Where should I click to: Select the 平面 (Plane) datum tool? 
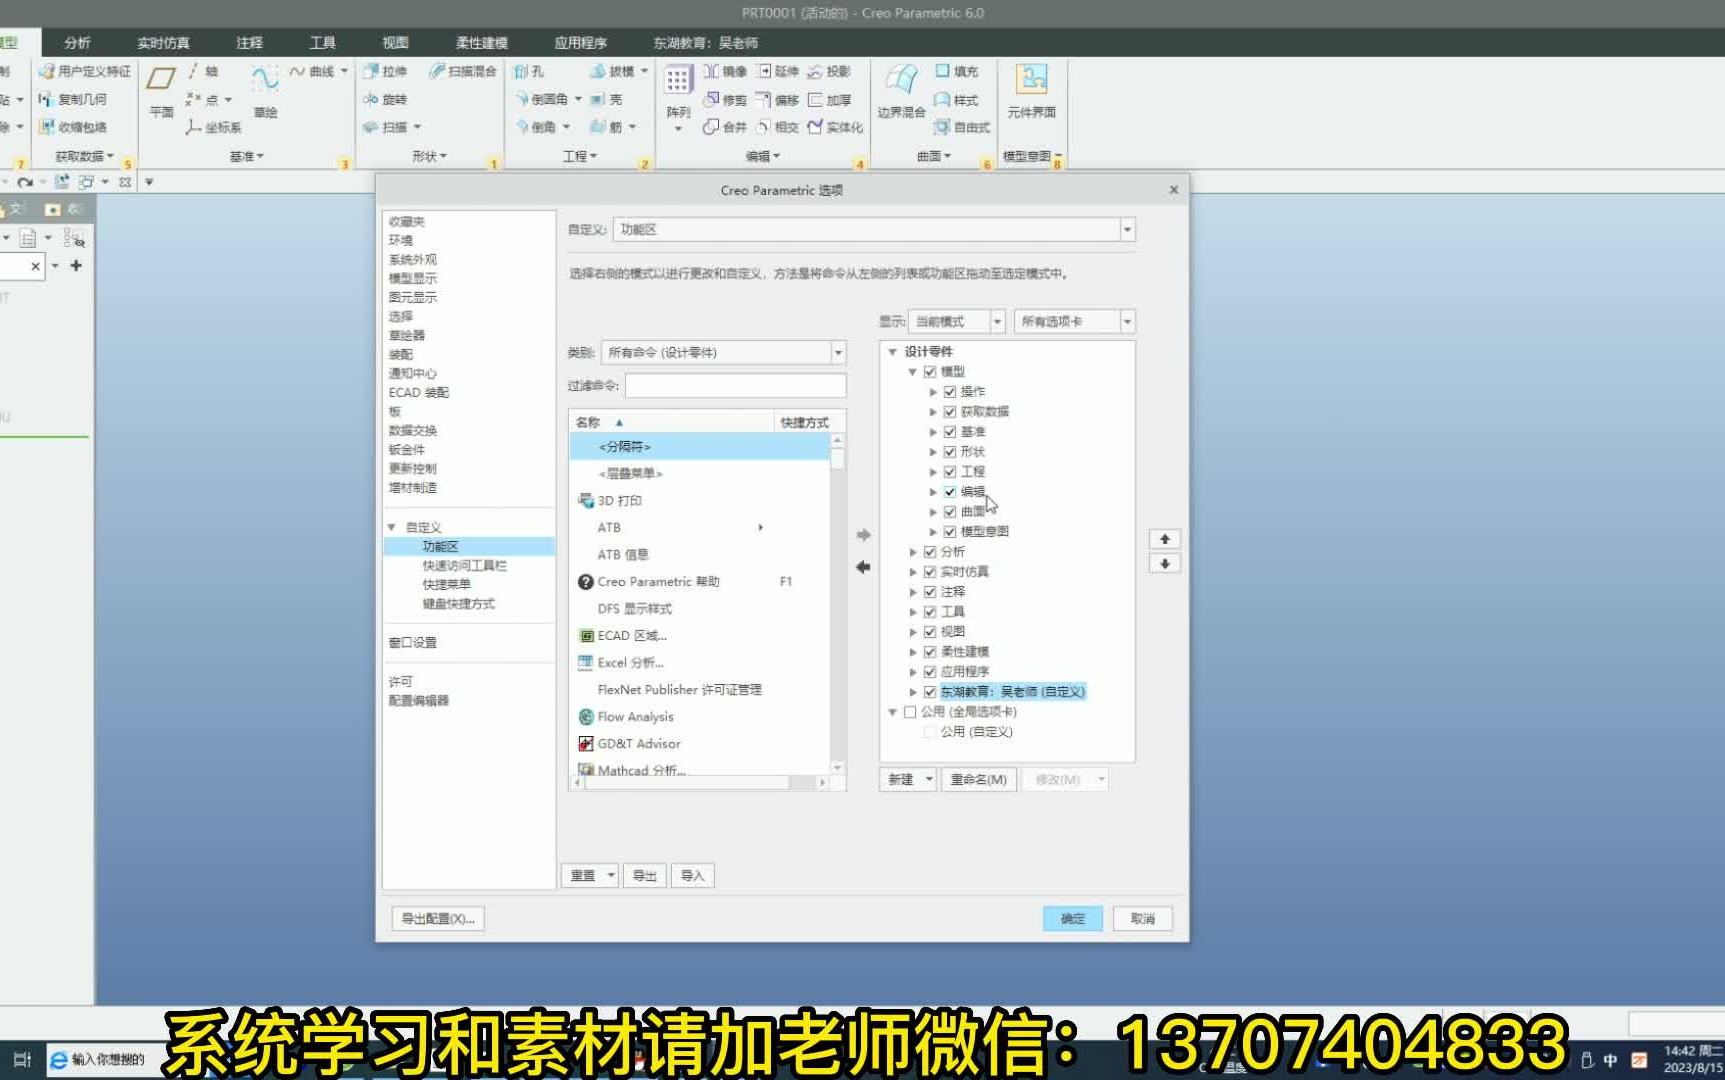click(x=161, y=91)
